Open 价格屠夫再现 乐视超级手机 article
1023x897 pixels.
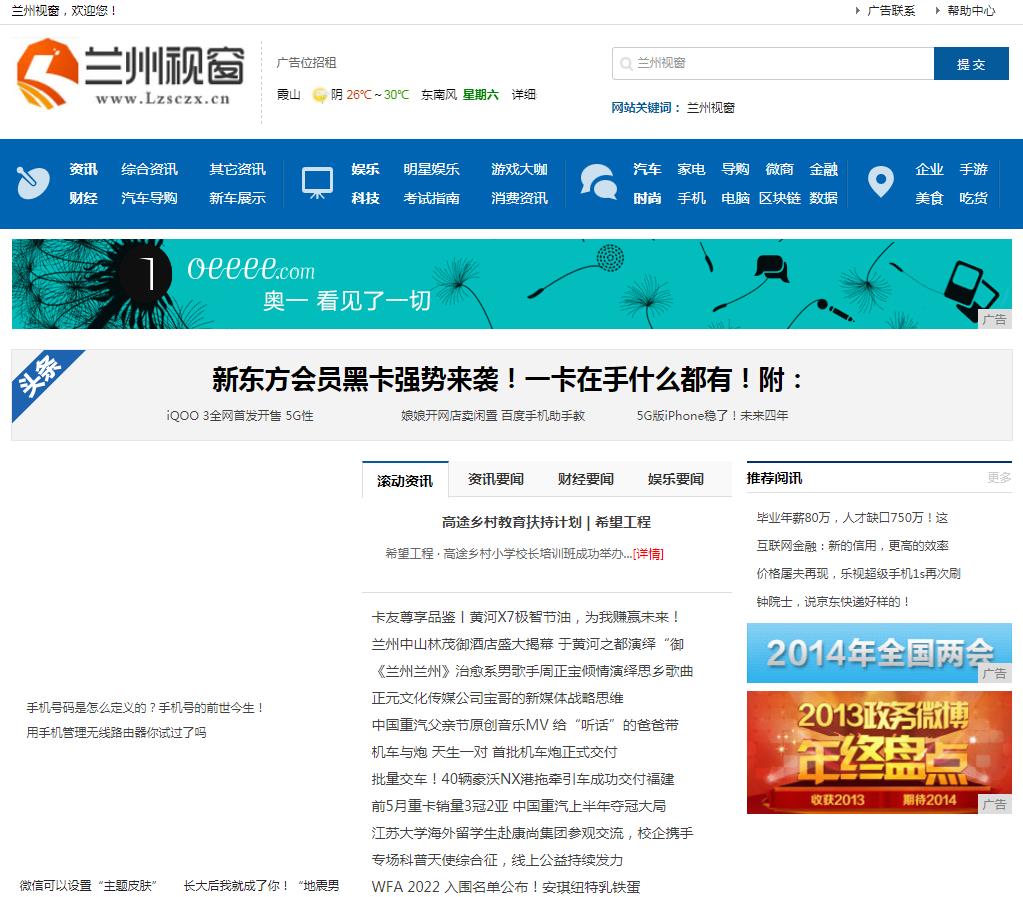click(x=859, y=573)
